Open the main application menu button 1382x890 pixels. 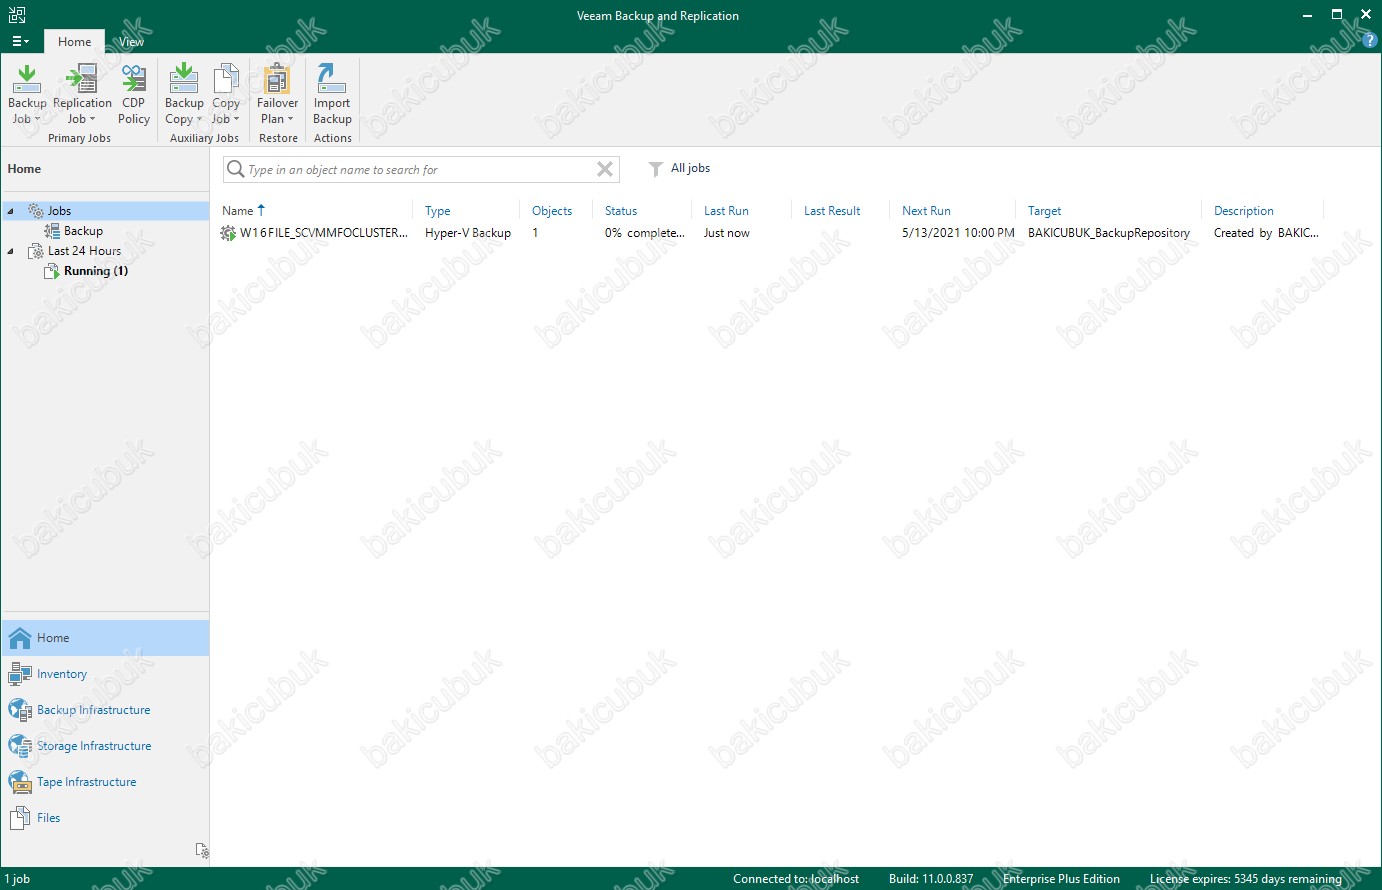pos(20,42)
